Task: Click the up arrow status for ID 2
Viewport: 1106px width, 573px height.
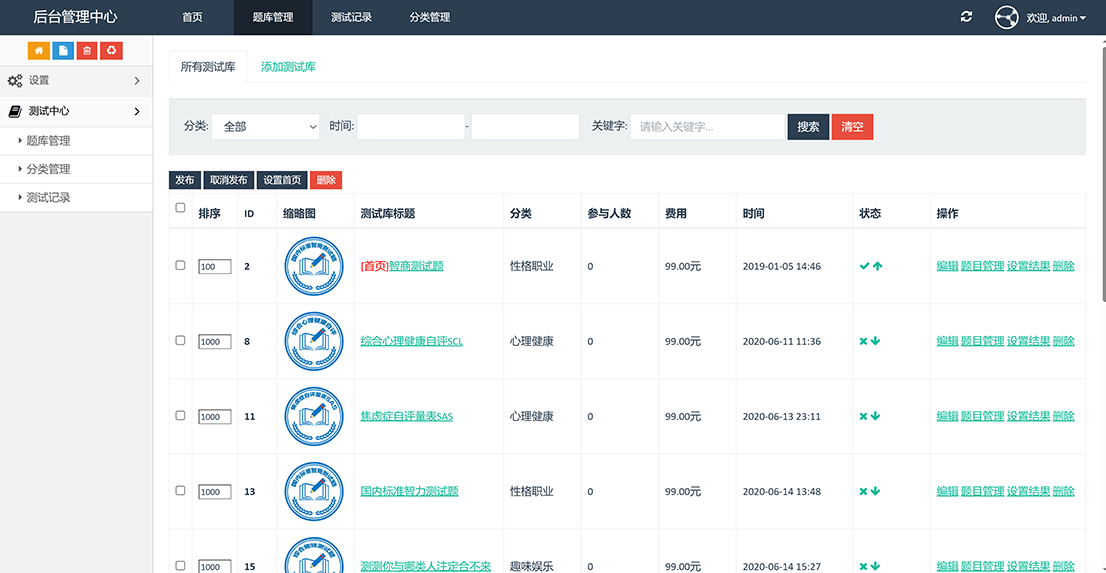Action: pyautogui.click(x=877, y=266)
